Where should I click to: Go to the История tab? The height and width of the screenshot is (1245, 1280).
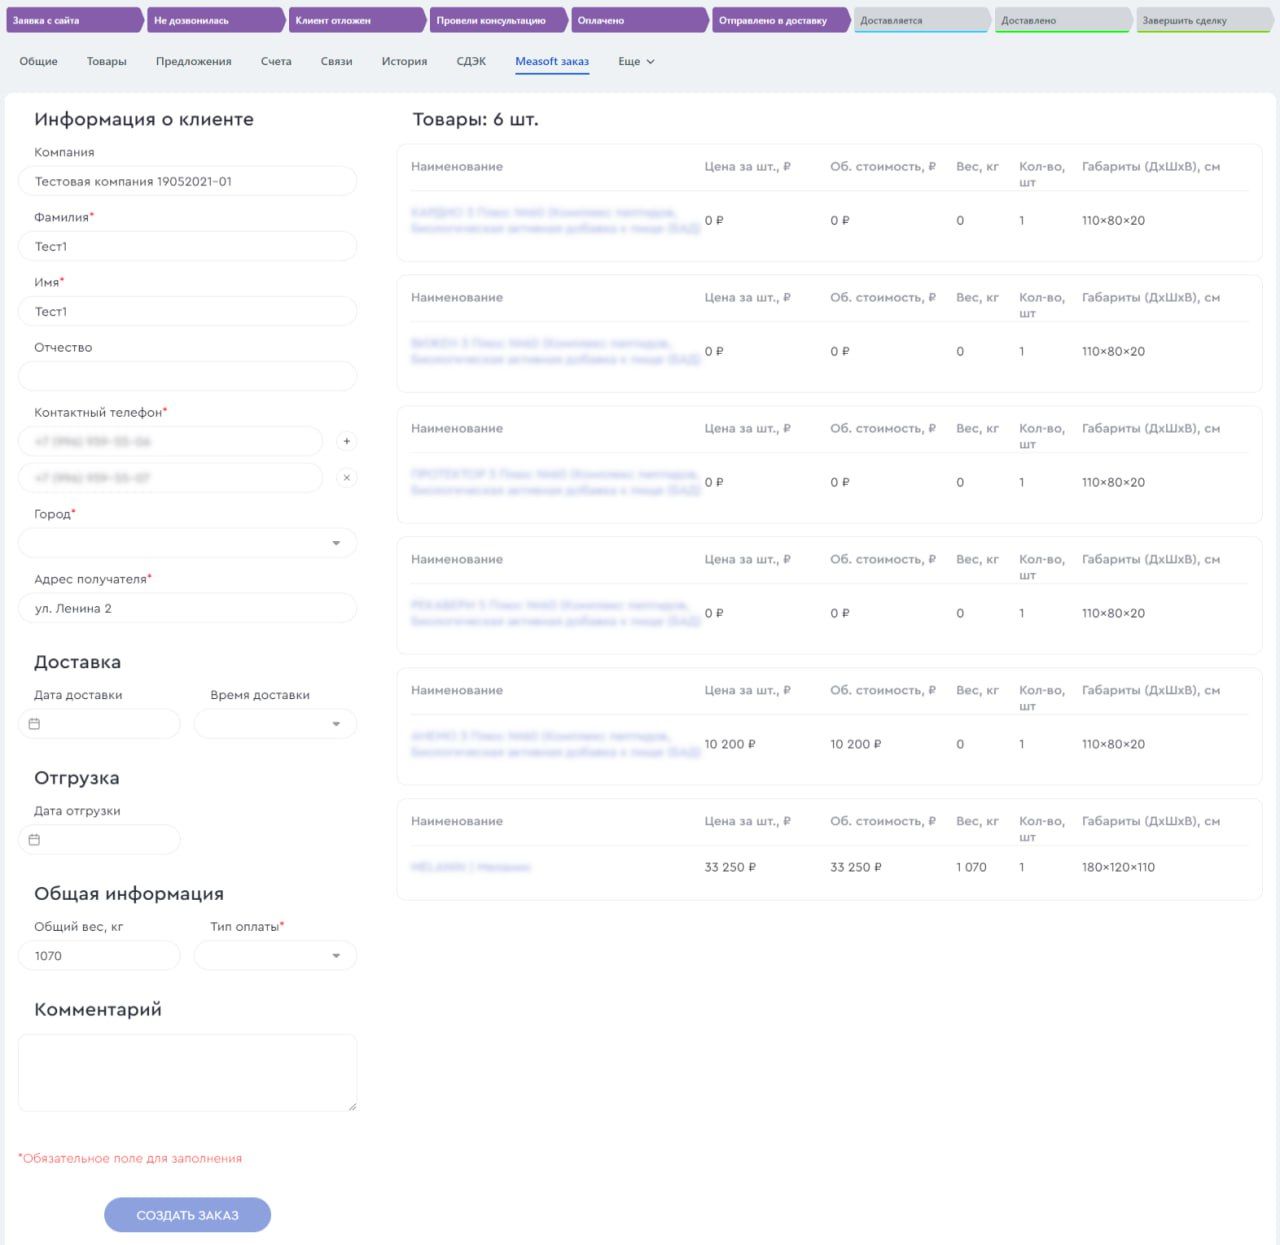[404, 62]
